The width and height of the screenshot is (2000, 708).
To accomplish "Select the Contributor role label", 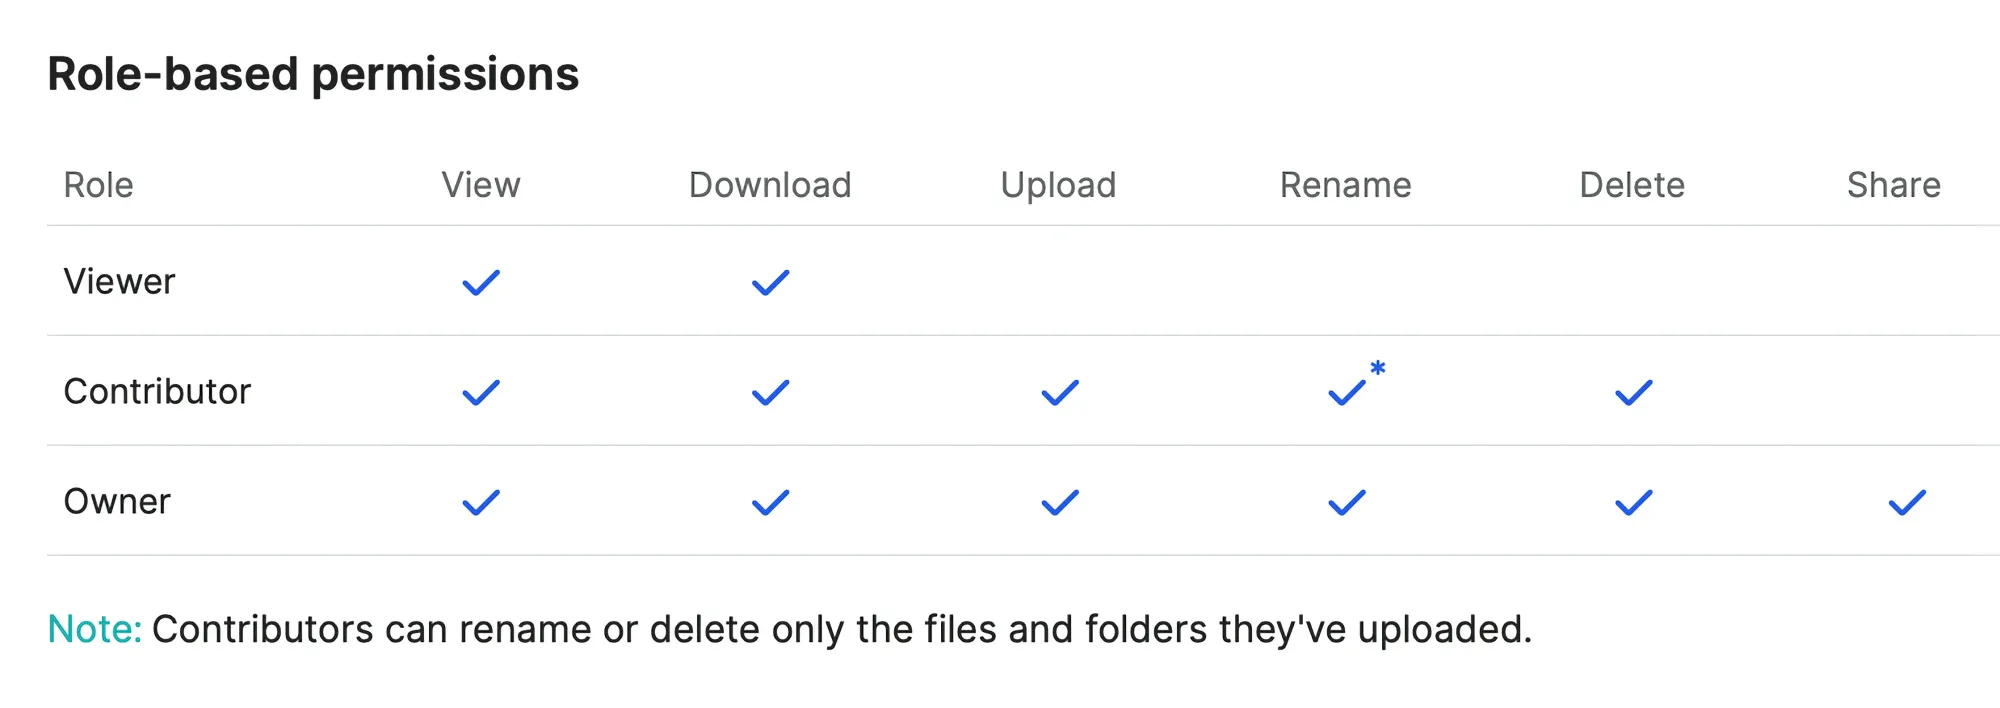I will point(157,392).
